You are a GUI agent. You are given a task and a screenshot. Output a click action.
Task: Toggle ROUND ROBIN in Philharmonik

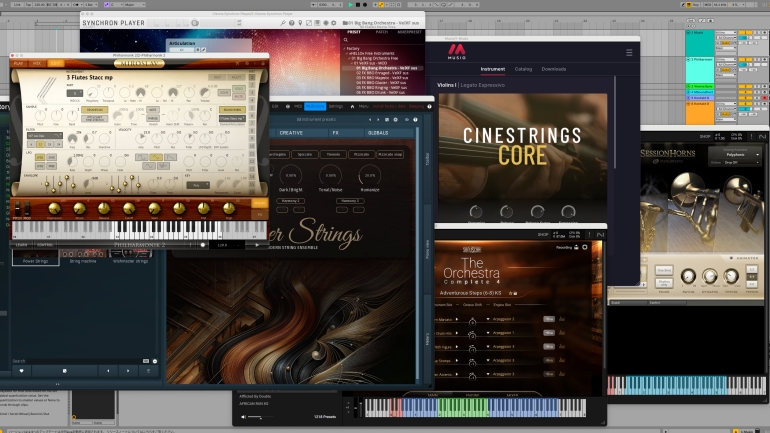232,110
